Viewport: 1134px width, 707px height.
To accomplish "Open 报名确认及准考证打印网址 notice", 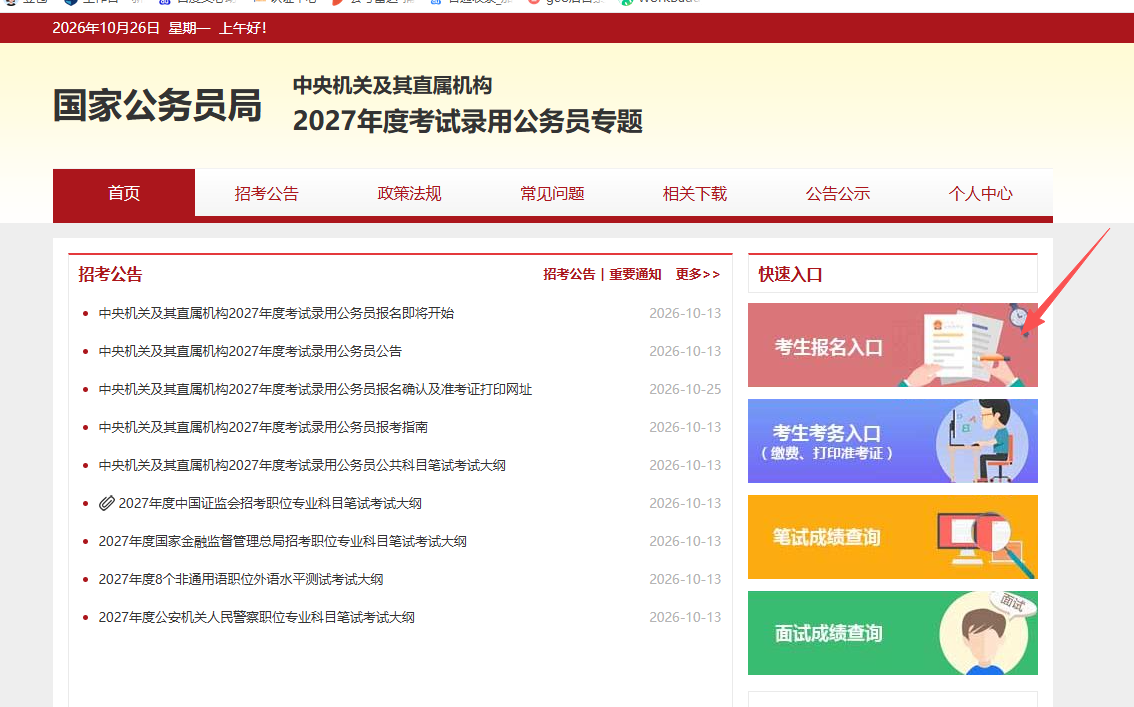I will (x=315, y=389).
